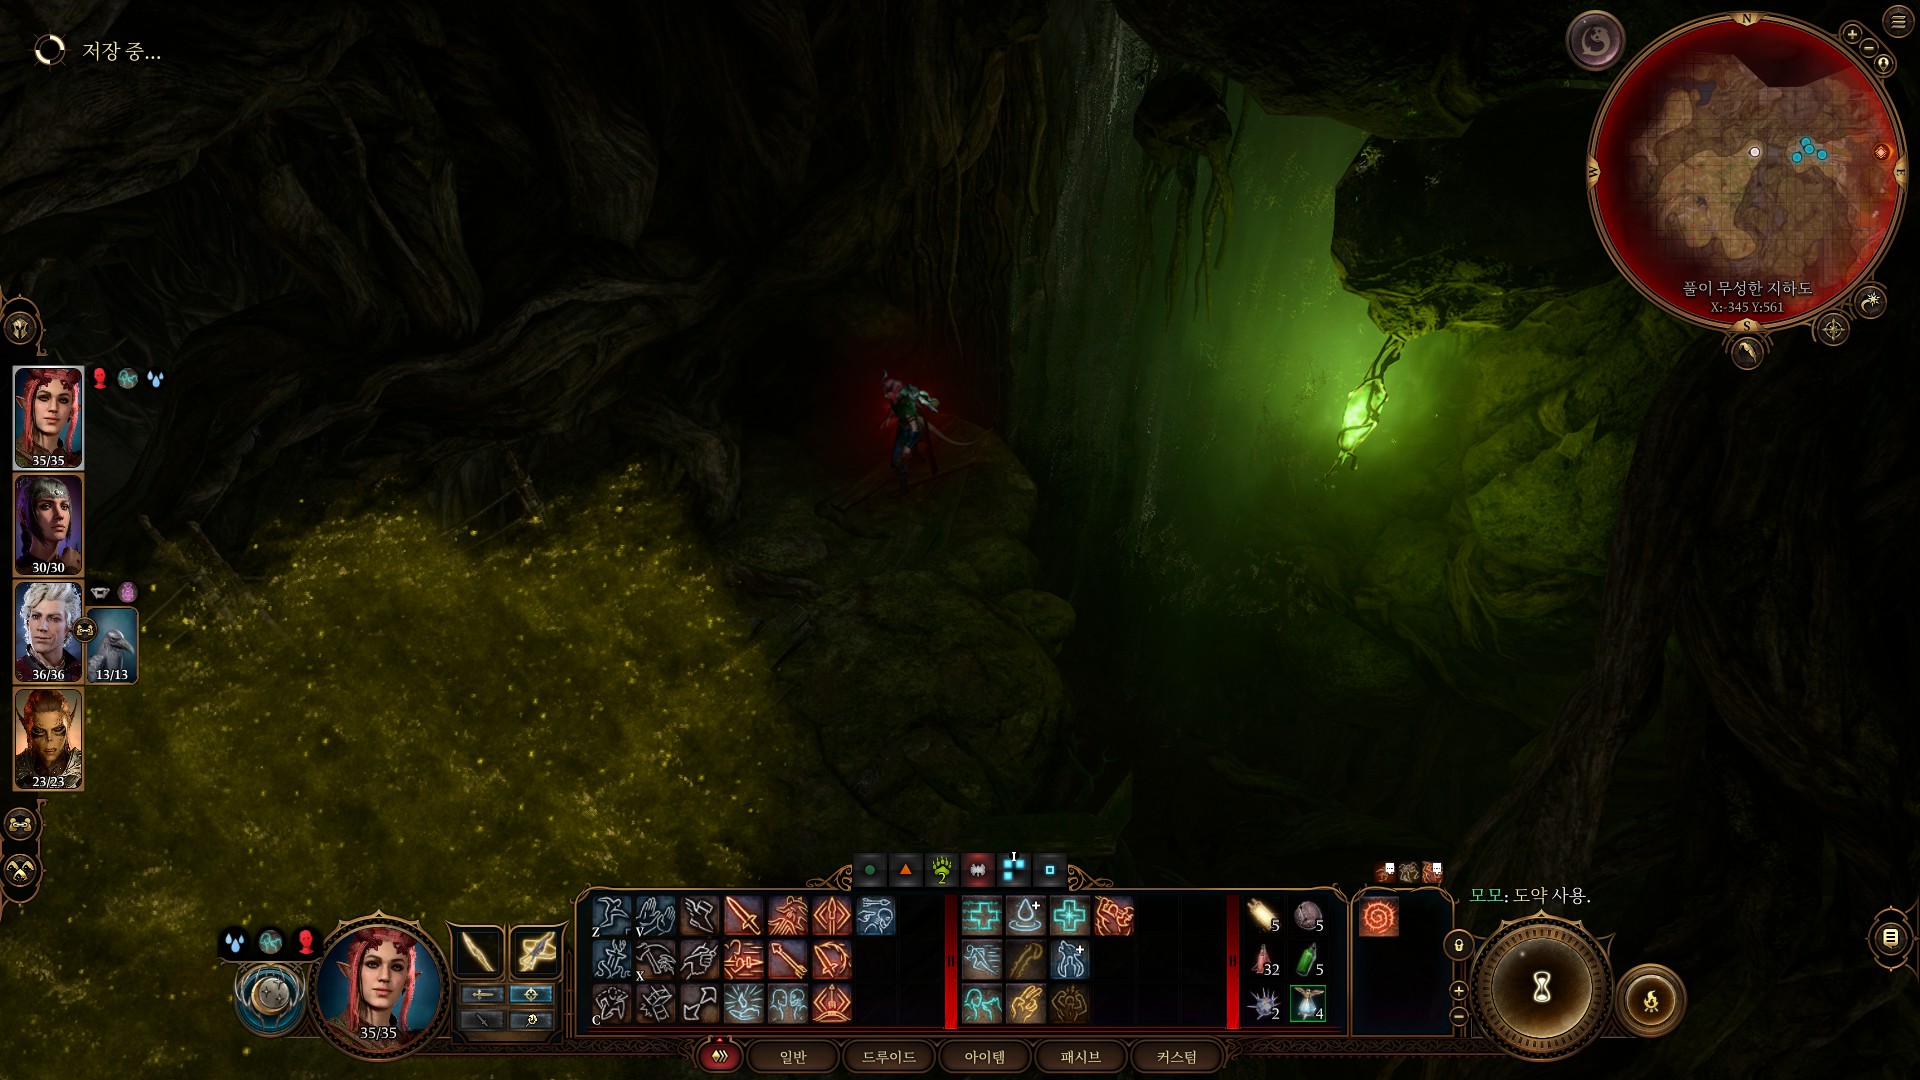Image resolution: width=1920 pixels, height=1080 pixels.
Task: Use the green bottle with count 5
Action: 1308,960
